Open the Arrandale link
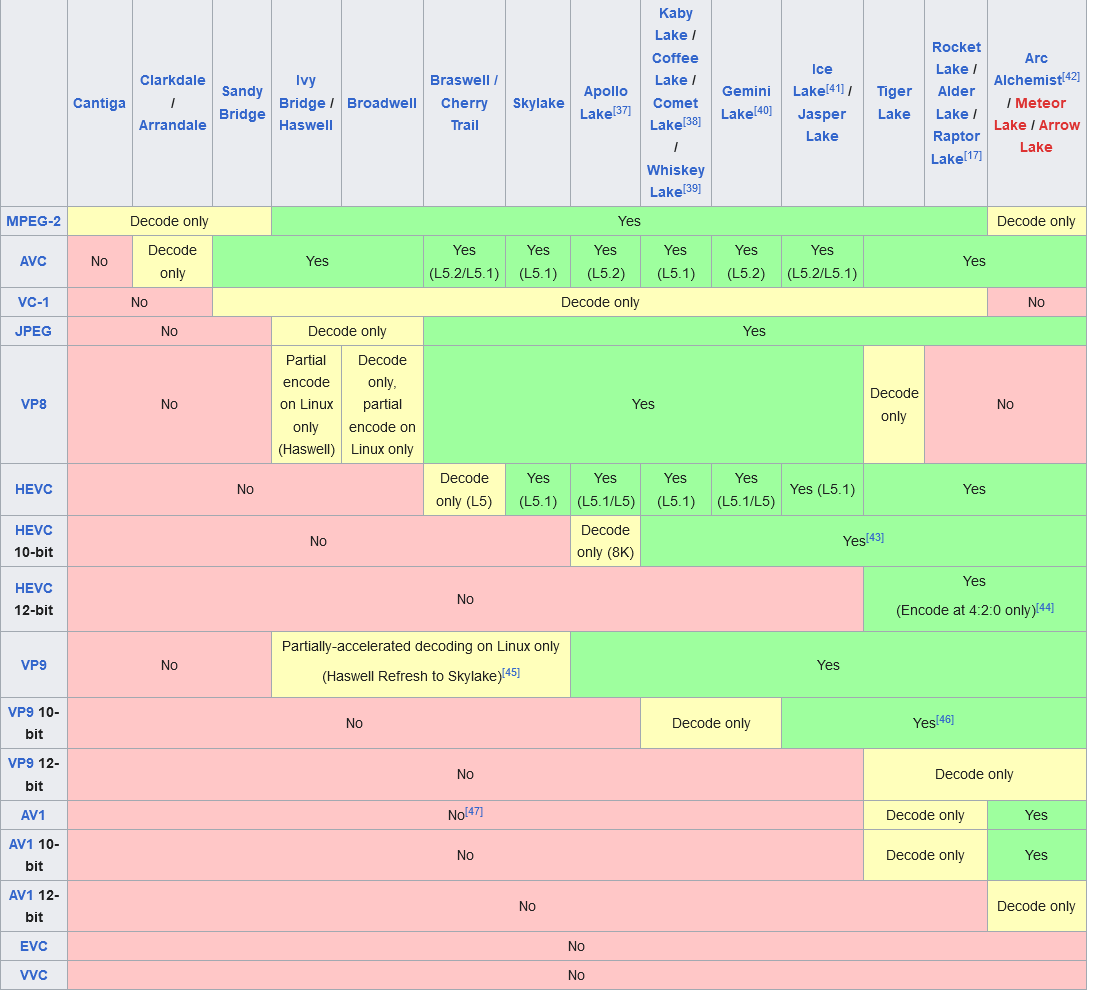Image resolution: width=1094 pixels, height=995 pixels. tap(172, 126)
